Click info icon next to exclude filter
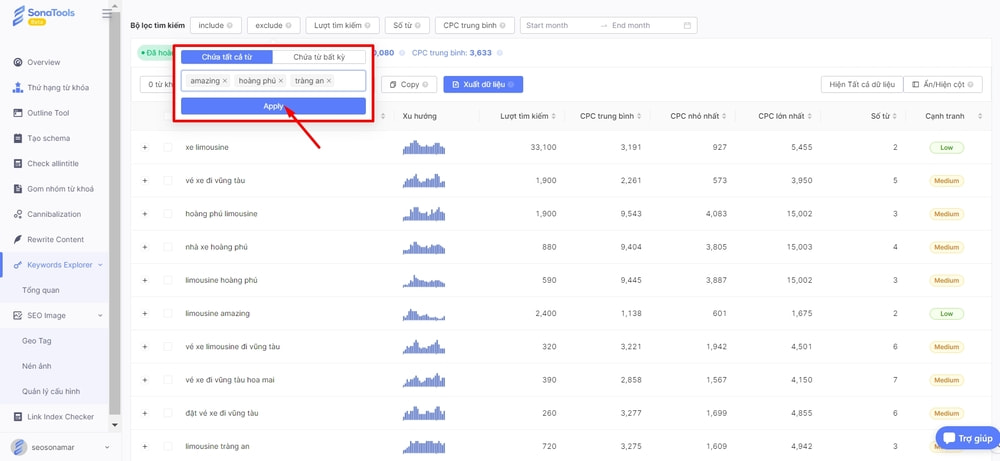The width and height of the screenshot is (1000, 461). (288, 26)
